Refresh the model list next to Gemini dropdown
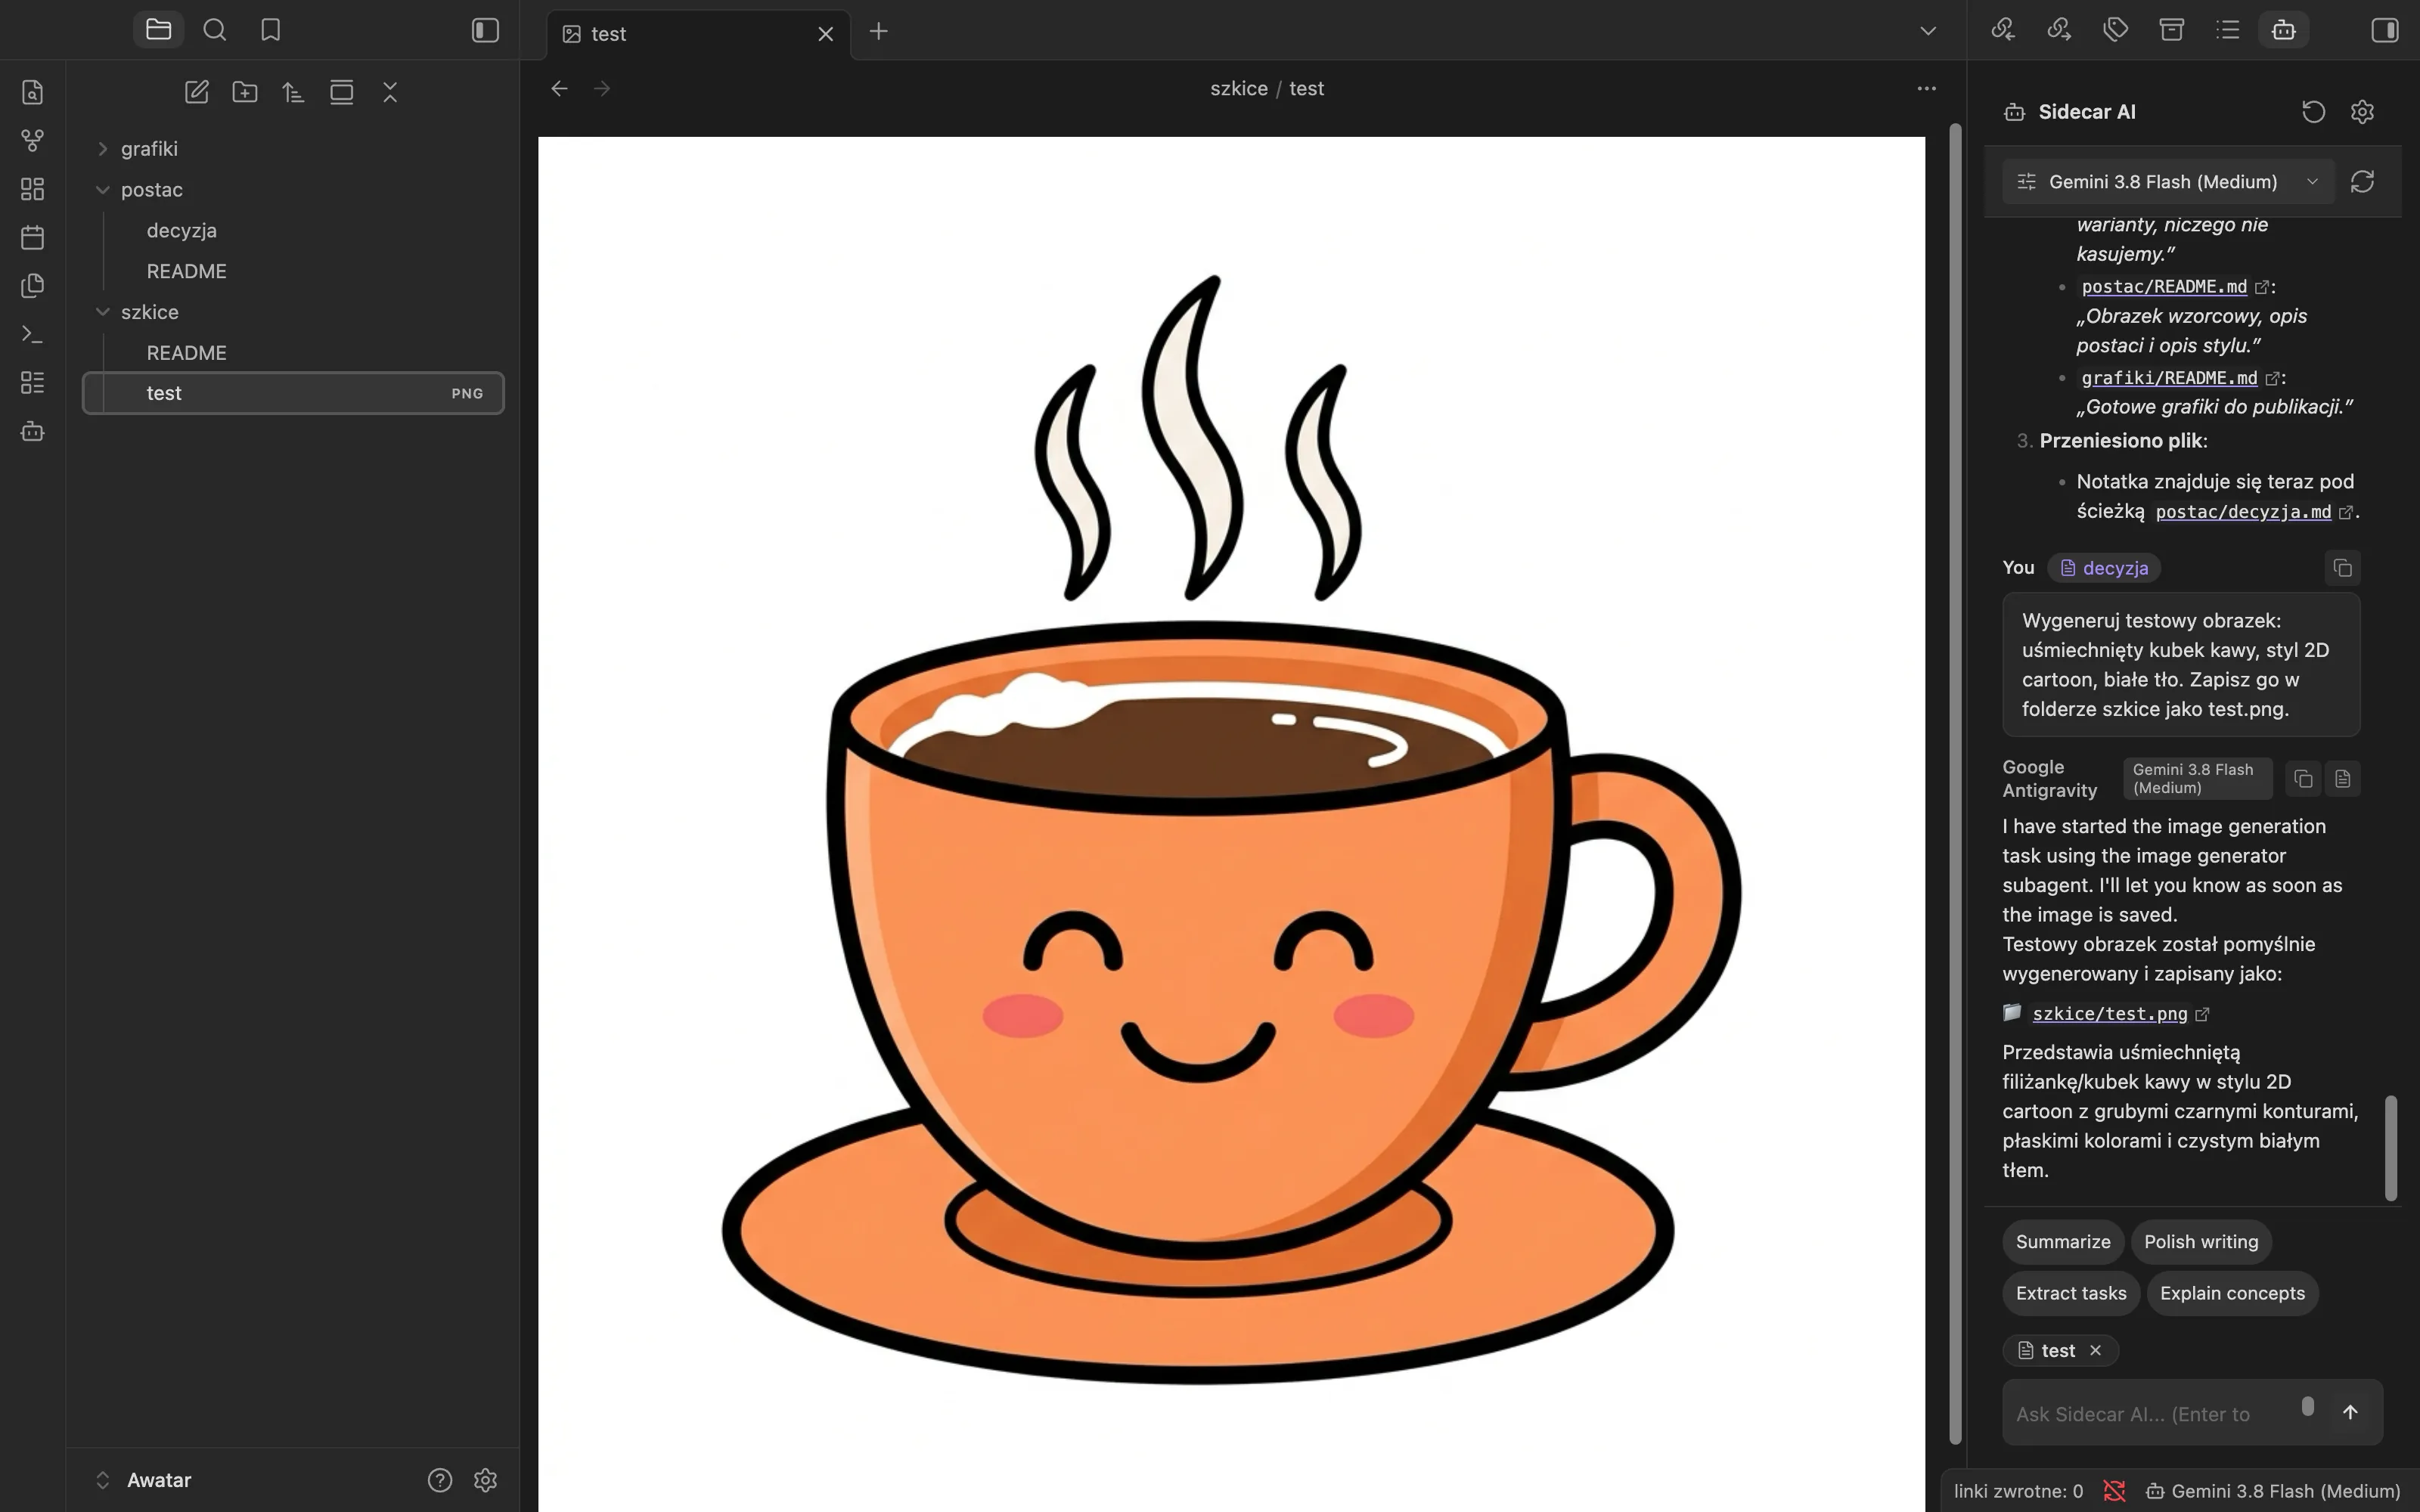The height and width of the screenshot is (1512, 2420). 2362,181
